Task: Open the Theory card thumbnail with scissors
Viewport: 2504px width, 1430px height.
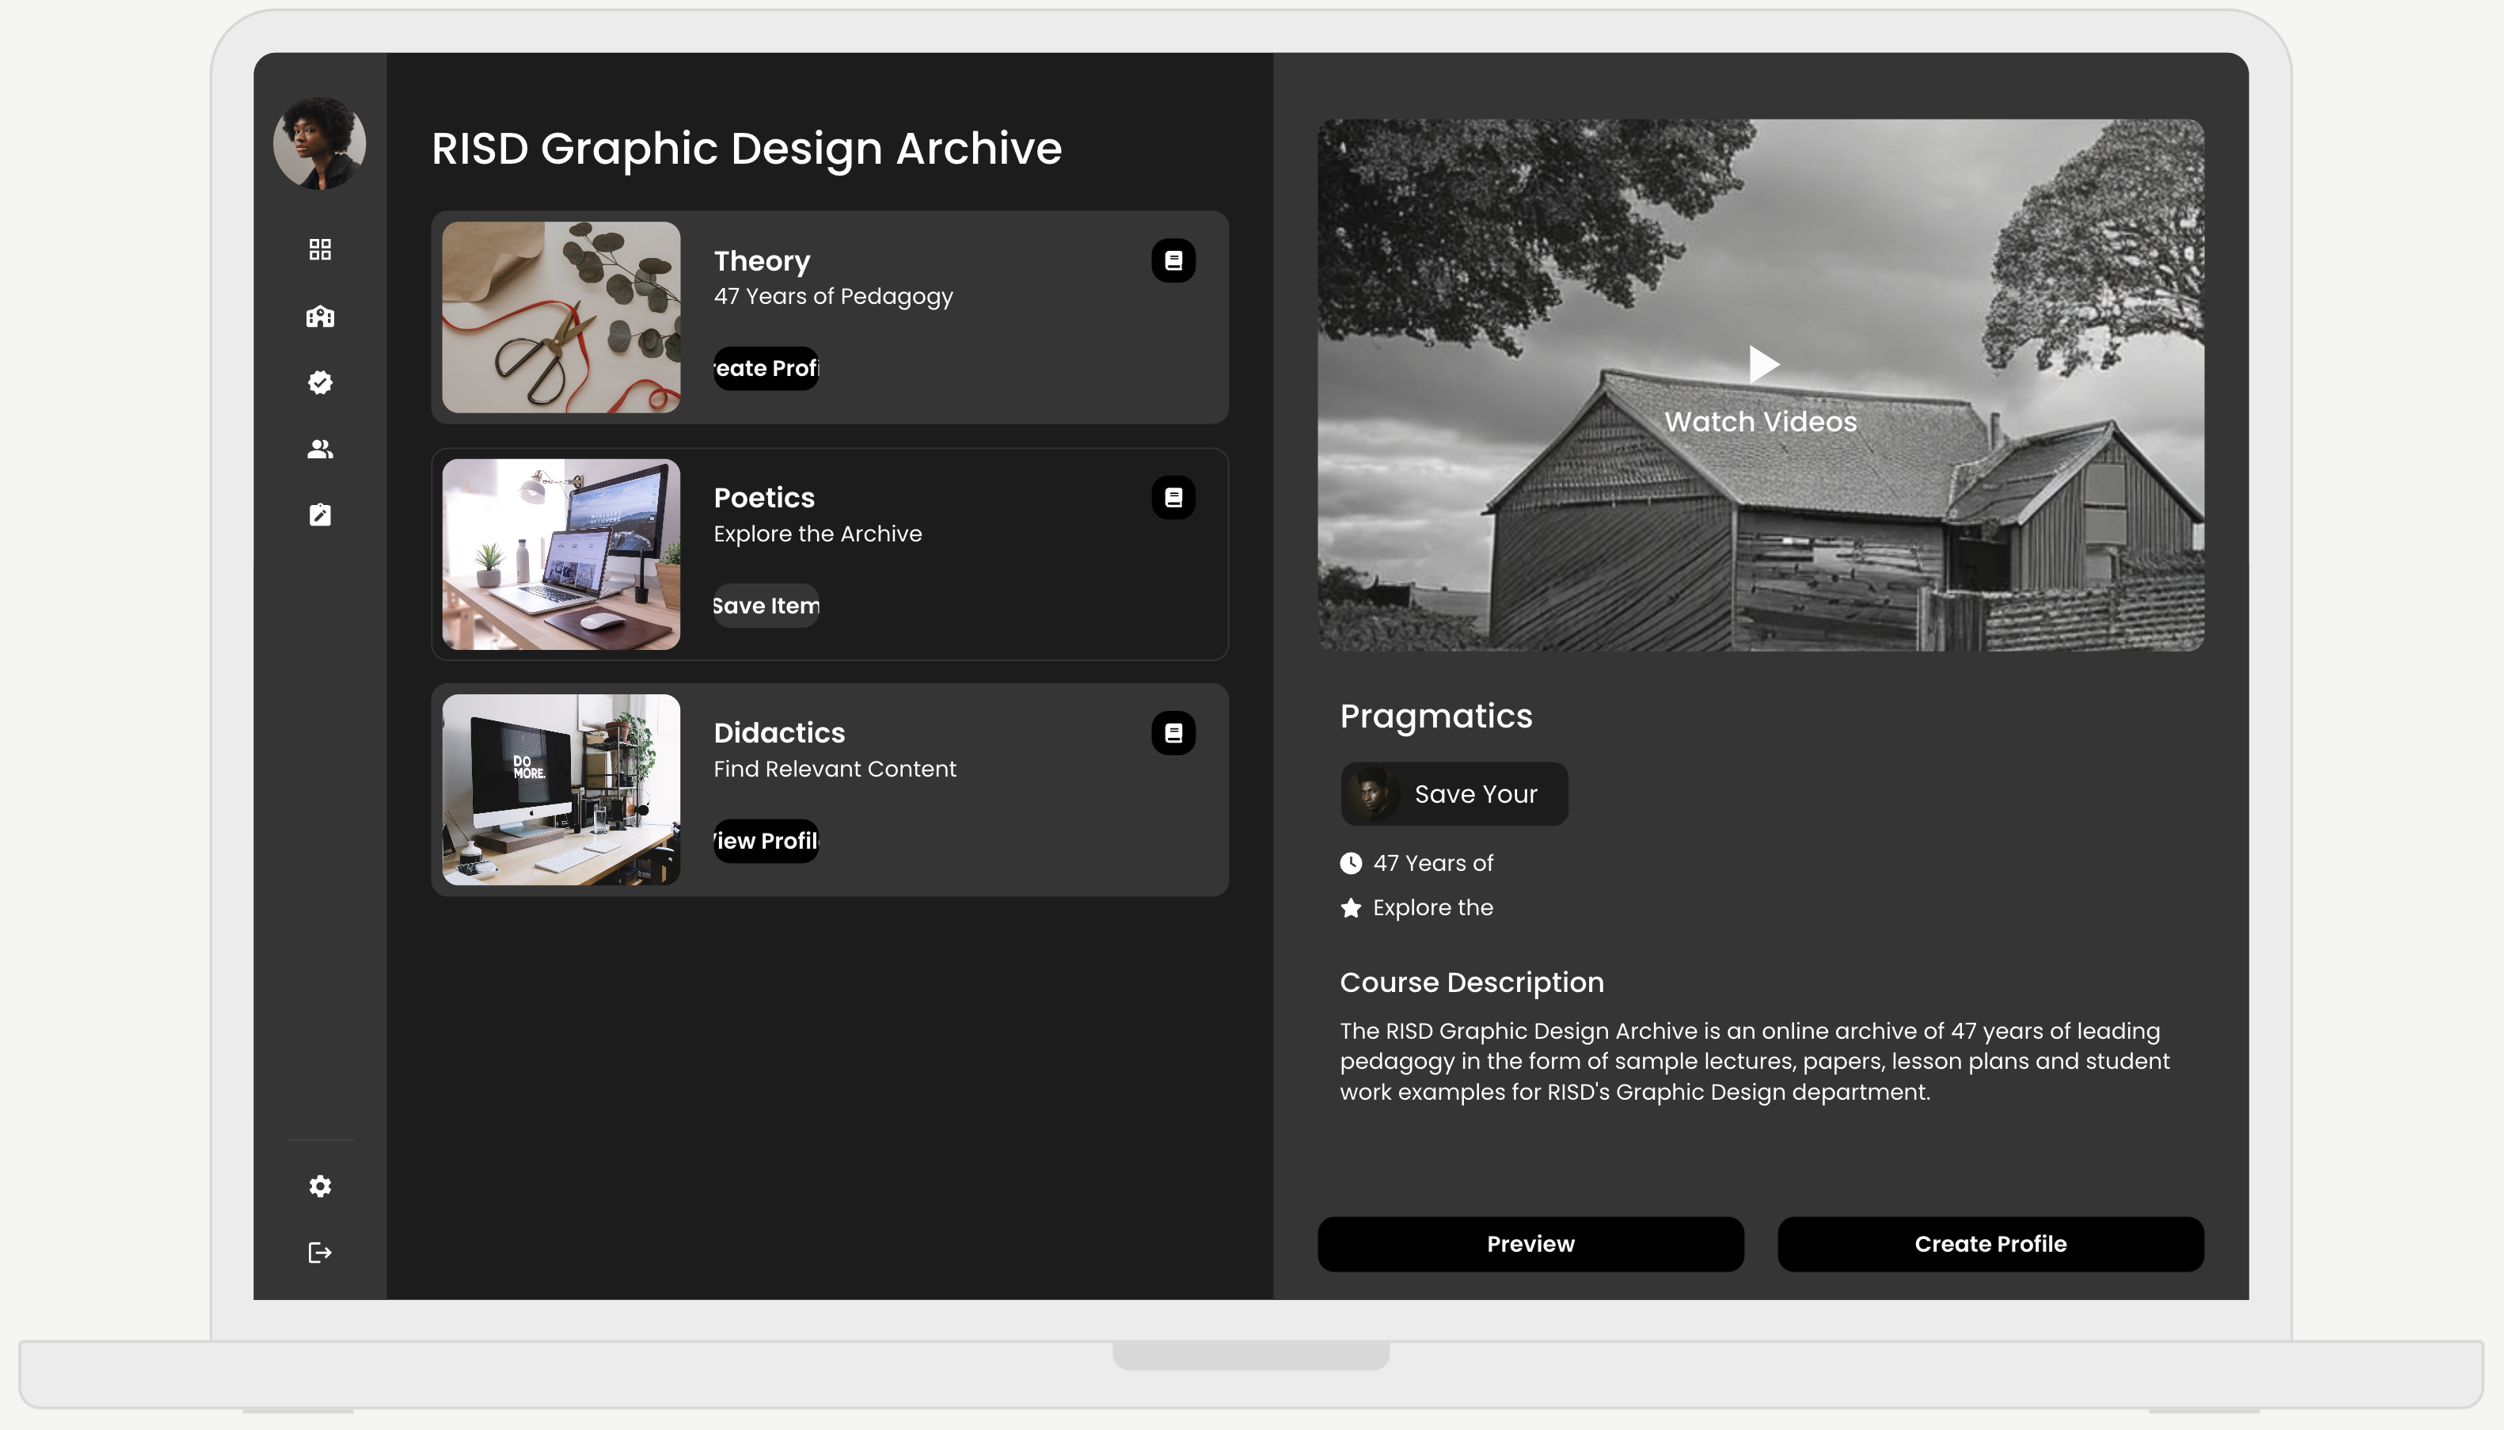Action: click(561, 317)
